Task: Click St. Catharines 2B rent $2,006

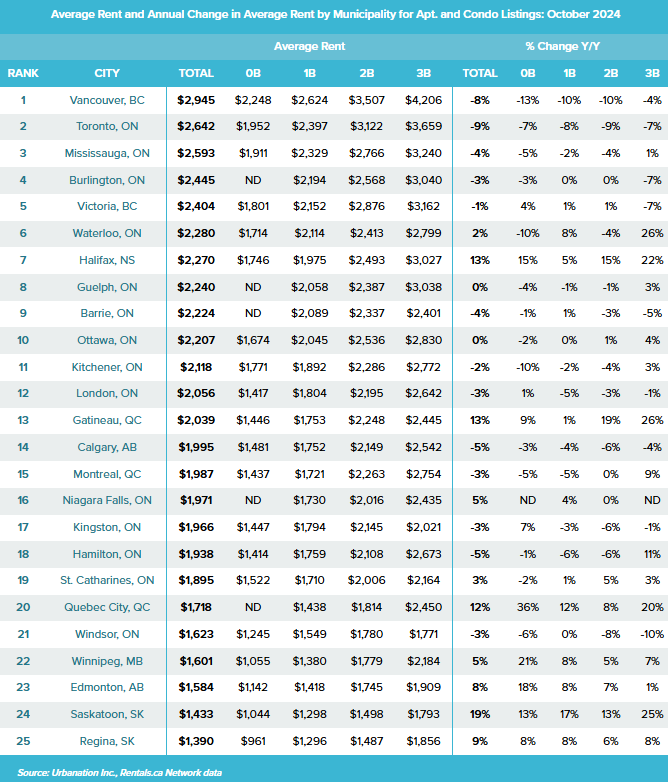Action: [x=367, y=580]
